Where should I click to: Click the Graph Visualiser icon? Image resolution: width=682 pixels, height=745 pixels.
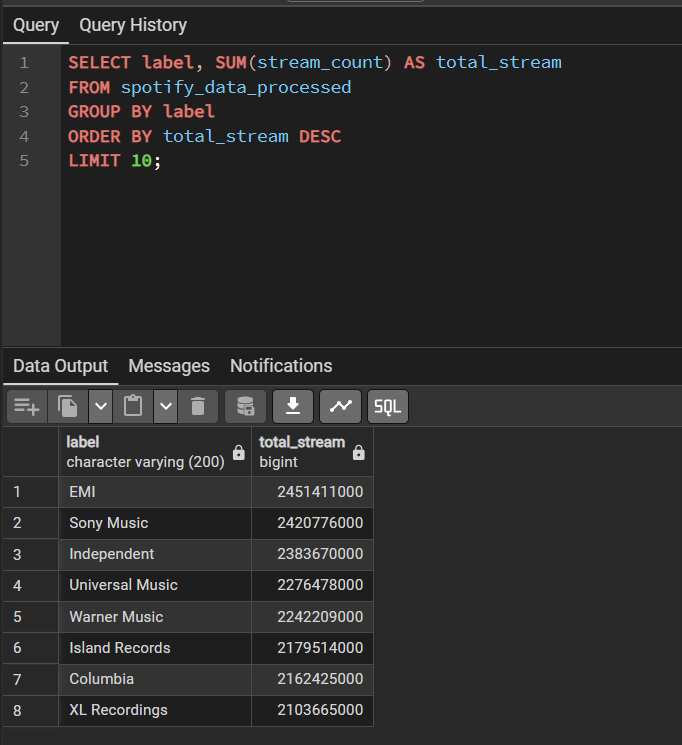(340, 407)
